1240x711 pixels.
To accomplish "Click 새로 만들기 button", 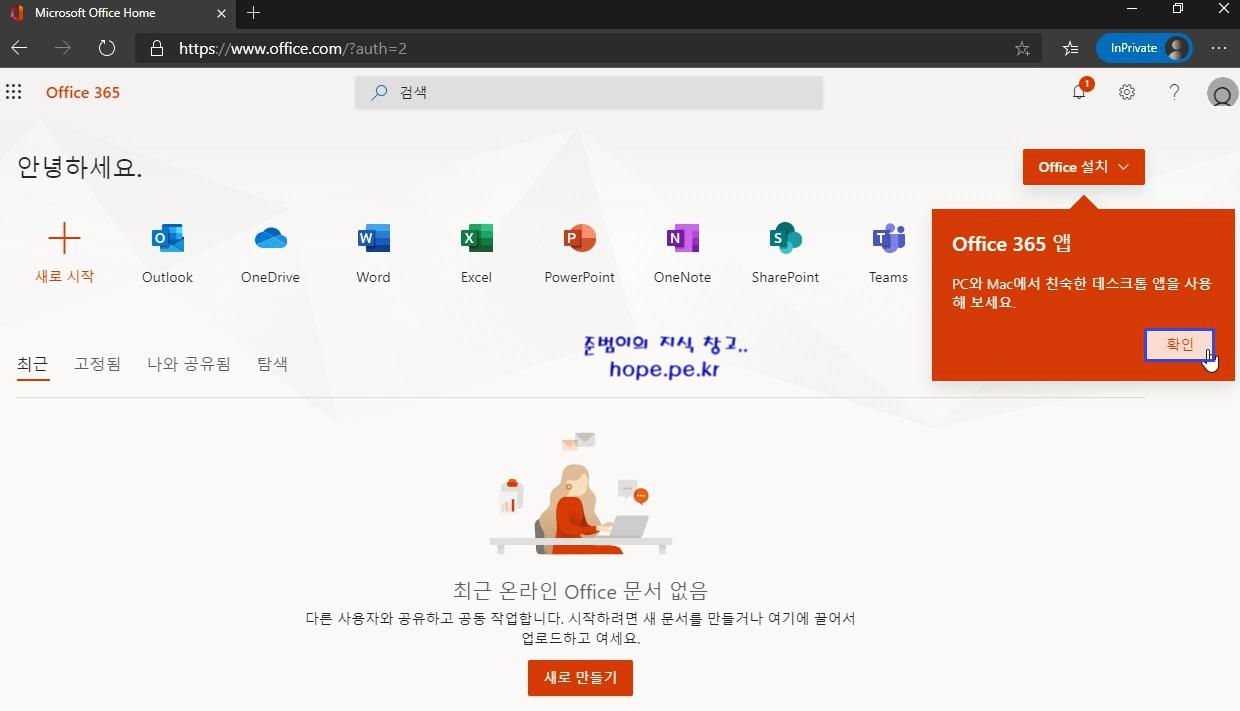I will [580, 678].
